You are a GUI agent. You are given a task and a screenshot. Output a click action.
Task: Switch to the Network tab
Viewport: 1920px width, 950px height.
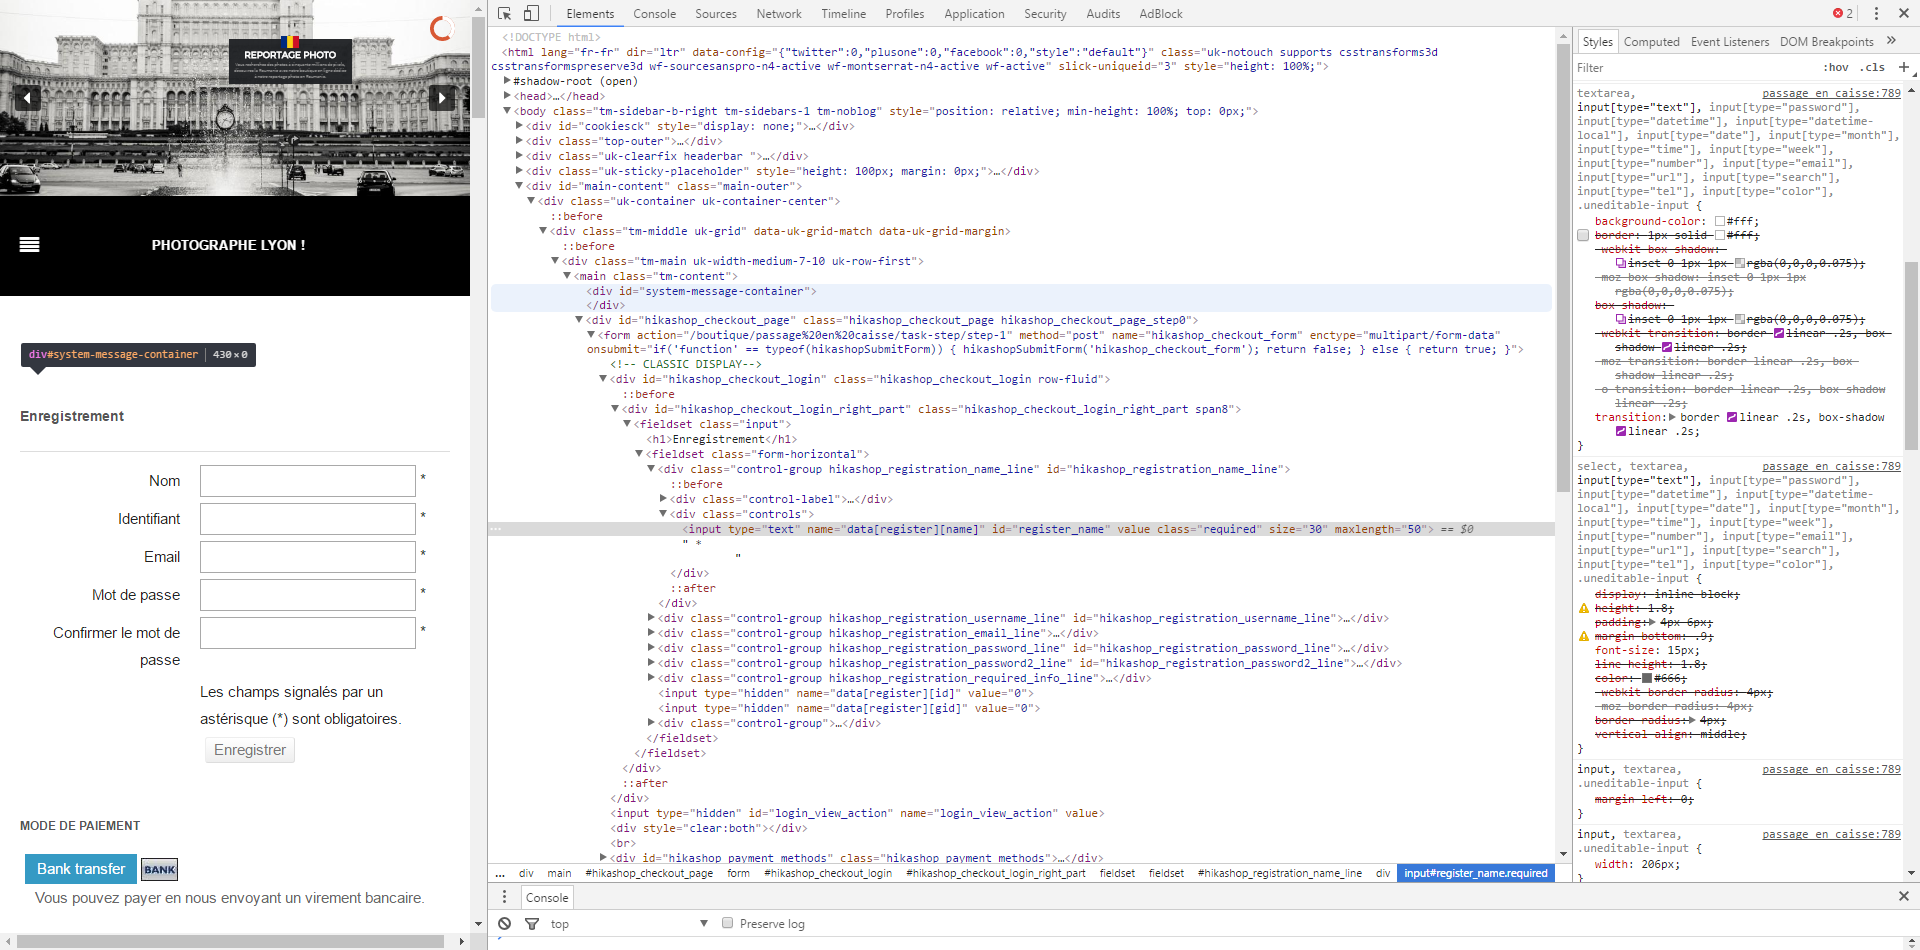(778, 14)
